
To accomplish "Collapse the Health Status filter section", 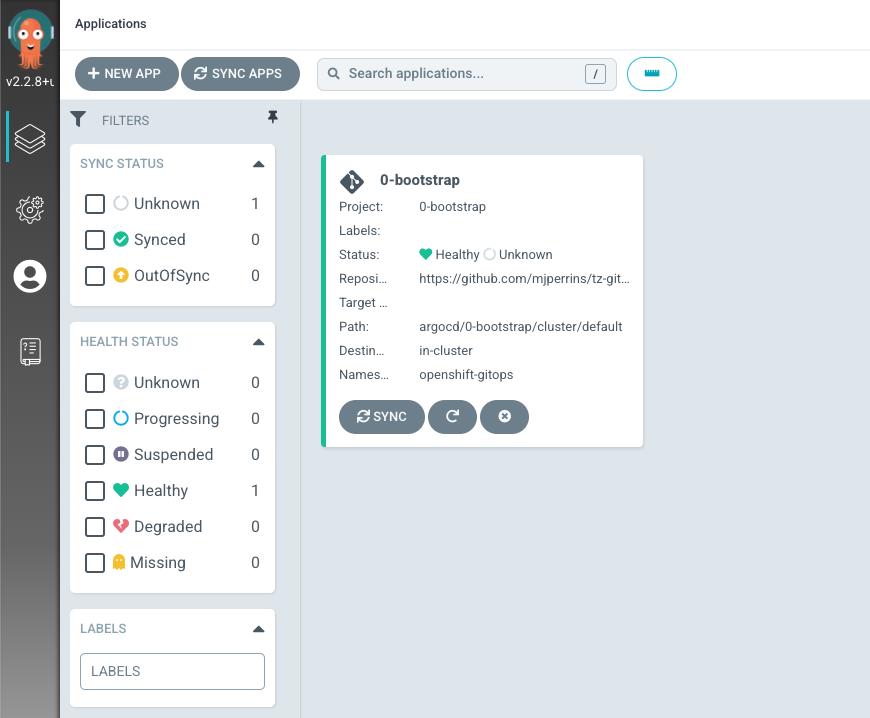I will click(x=259, y=342).
